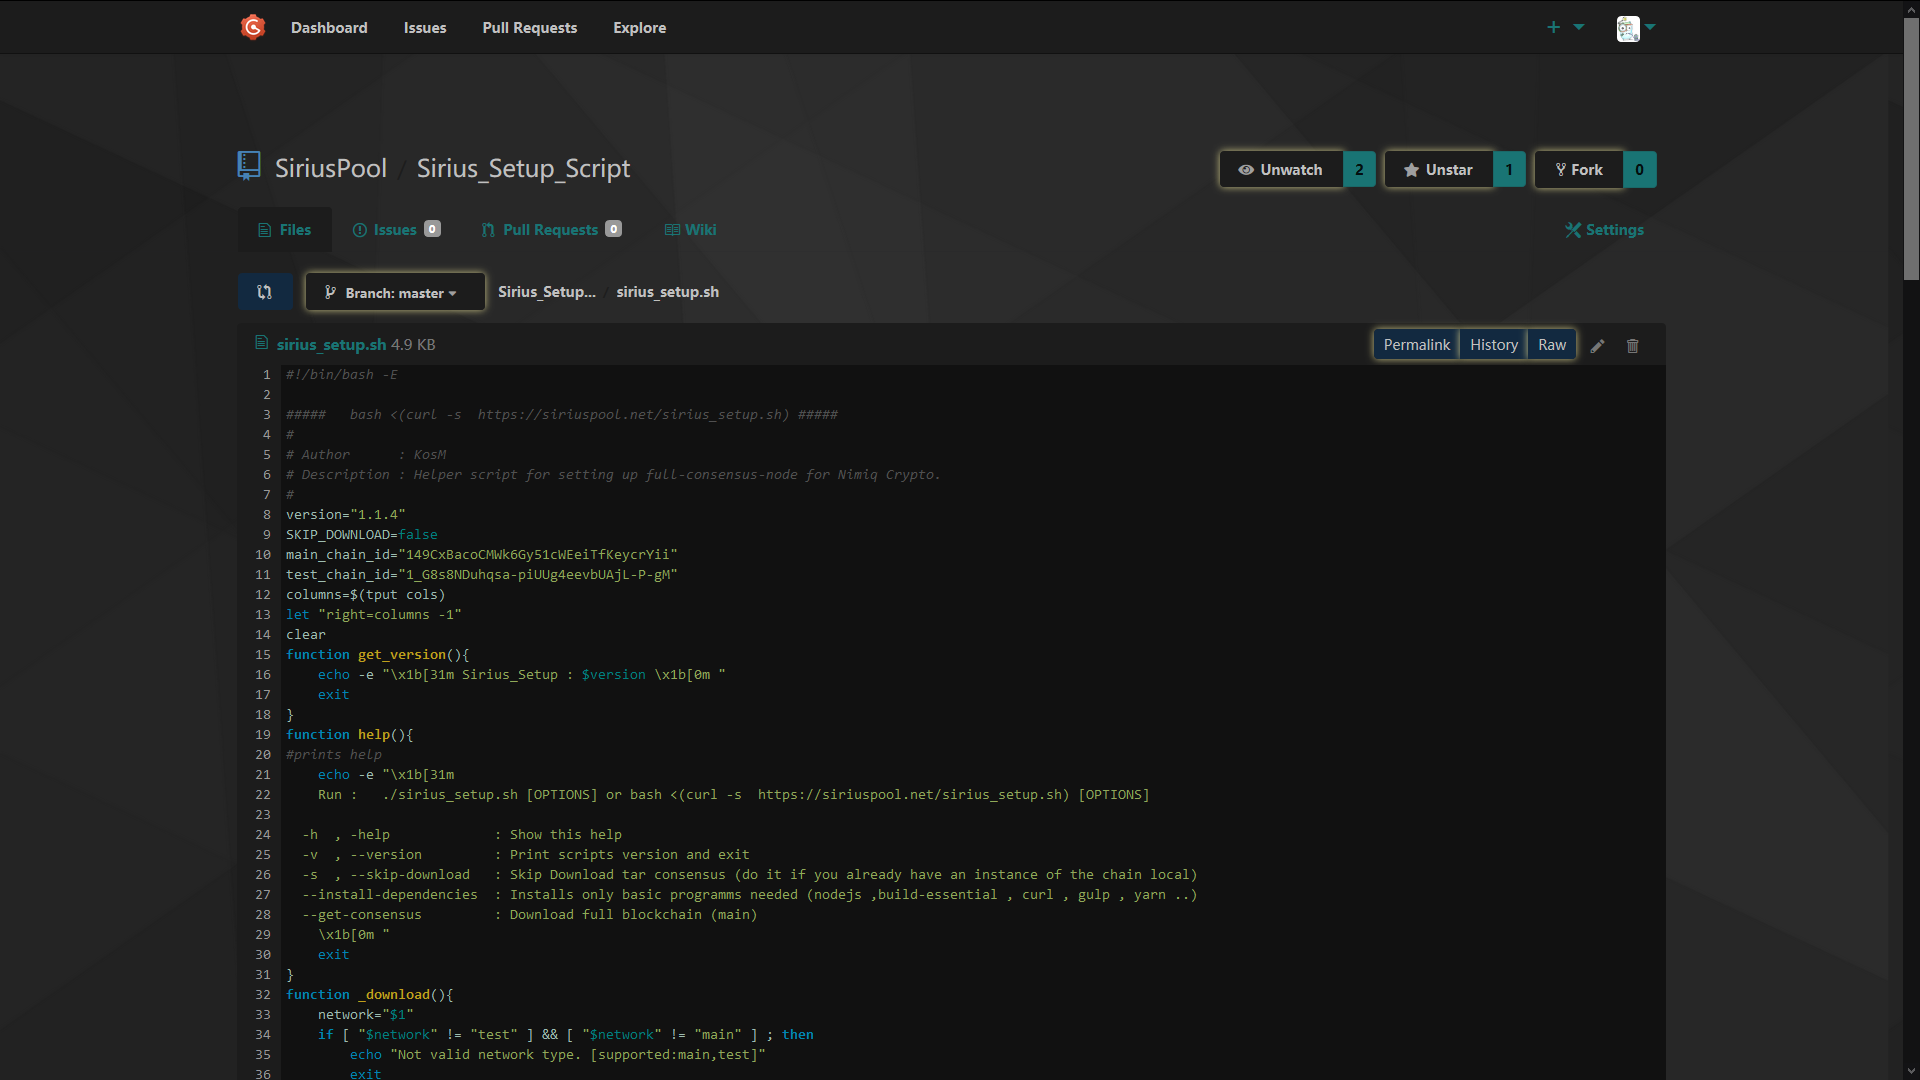This screenshot has height=1080, width=1920.
Task: View file History
Action: tap(1493, 345)
